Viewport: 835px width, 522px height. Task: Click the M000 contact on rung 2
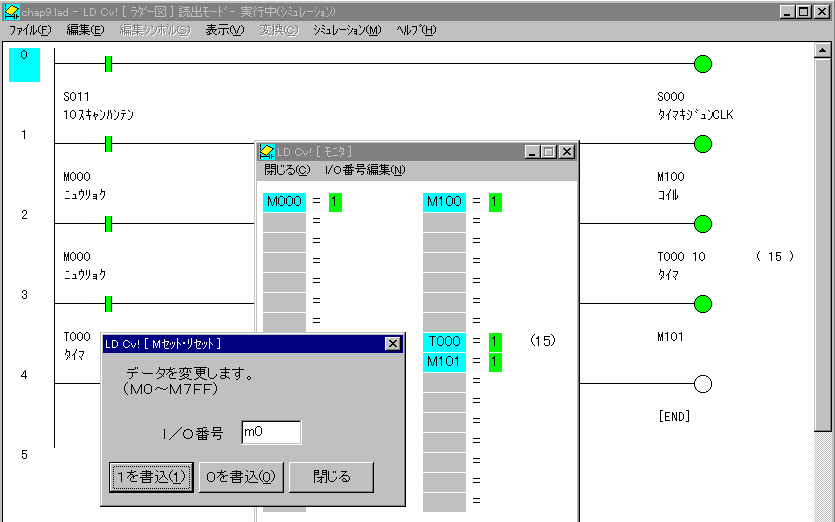[x=108, y=224]
